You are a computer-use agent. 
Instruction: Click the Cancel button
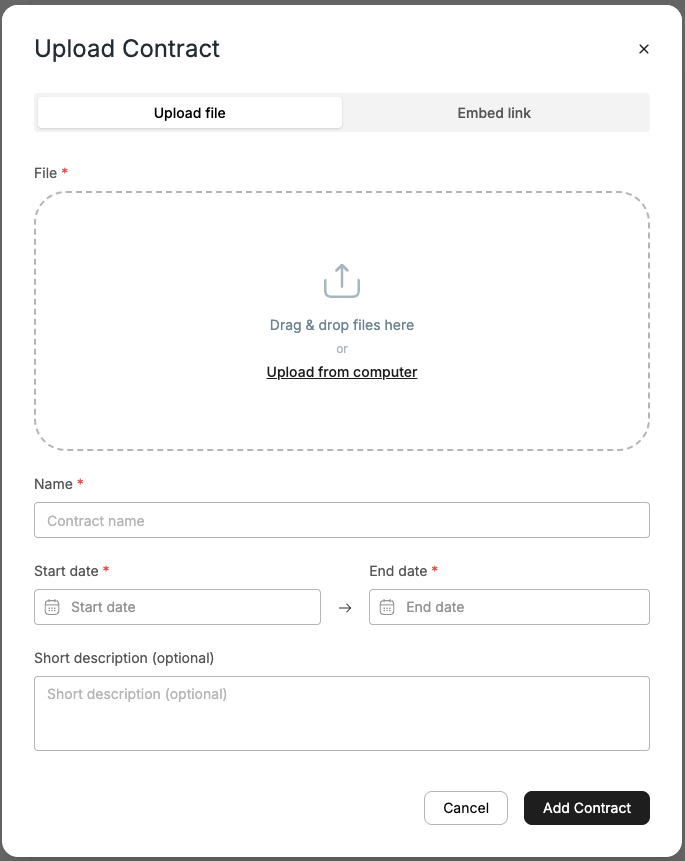pyautogui.click(x=466, y=808)
